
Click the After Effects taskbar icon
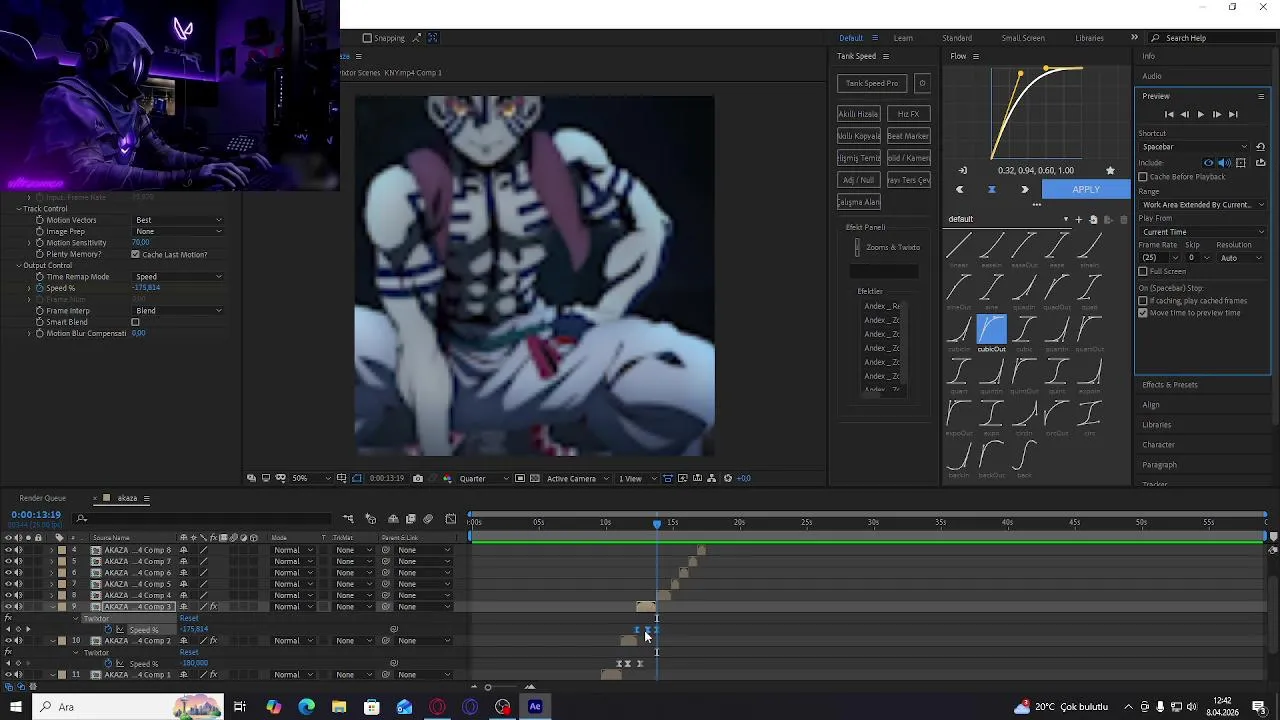click(x=535, y=707)
